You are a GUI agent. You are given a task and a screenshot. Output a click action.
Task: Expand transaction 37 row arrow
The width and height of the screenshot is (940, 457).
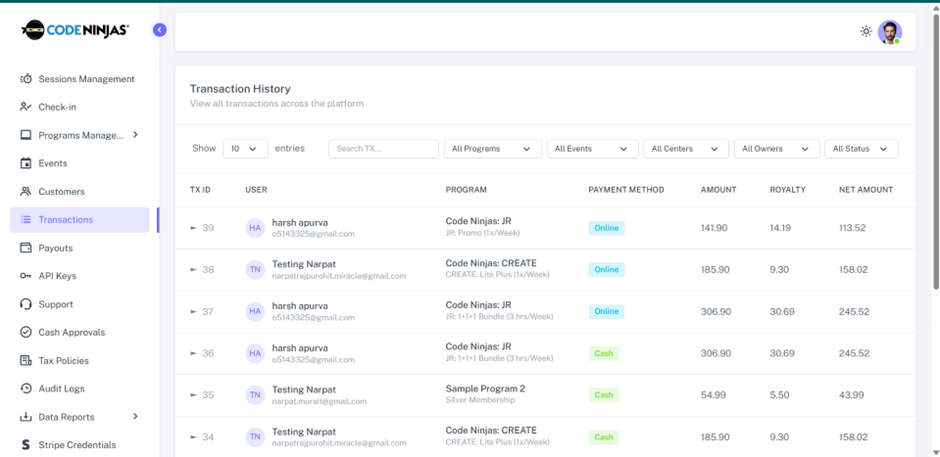(193, 312)
